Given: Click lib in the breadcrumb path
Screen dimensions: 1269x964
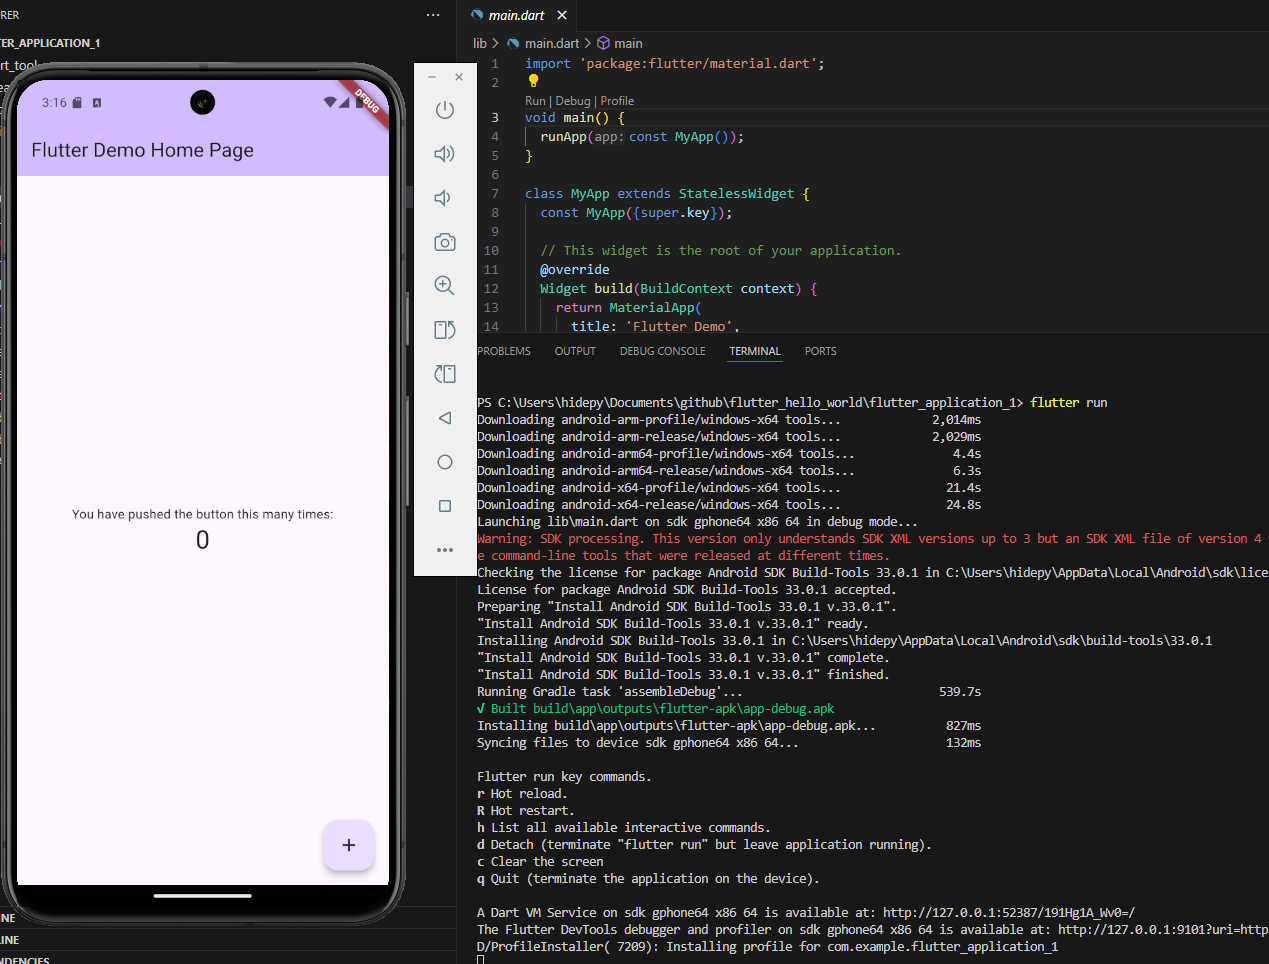Looking at the screenshot, I should click(x=480, y=43).
